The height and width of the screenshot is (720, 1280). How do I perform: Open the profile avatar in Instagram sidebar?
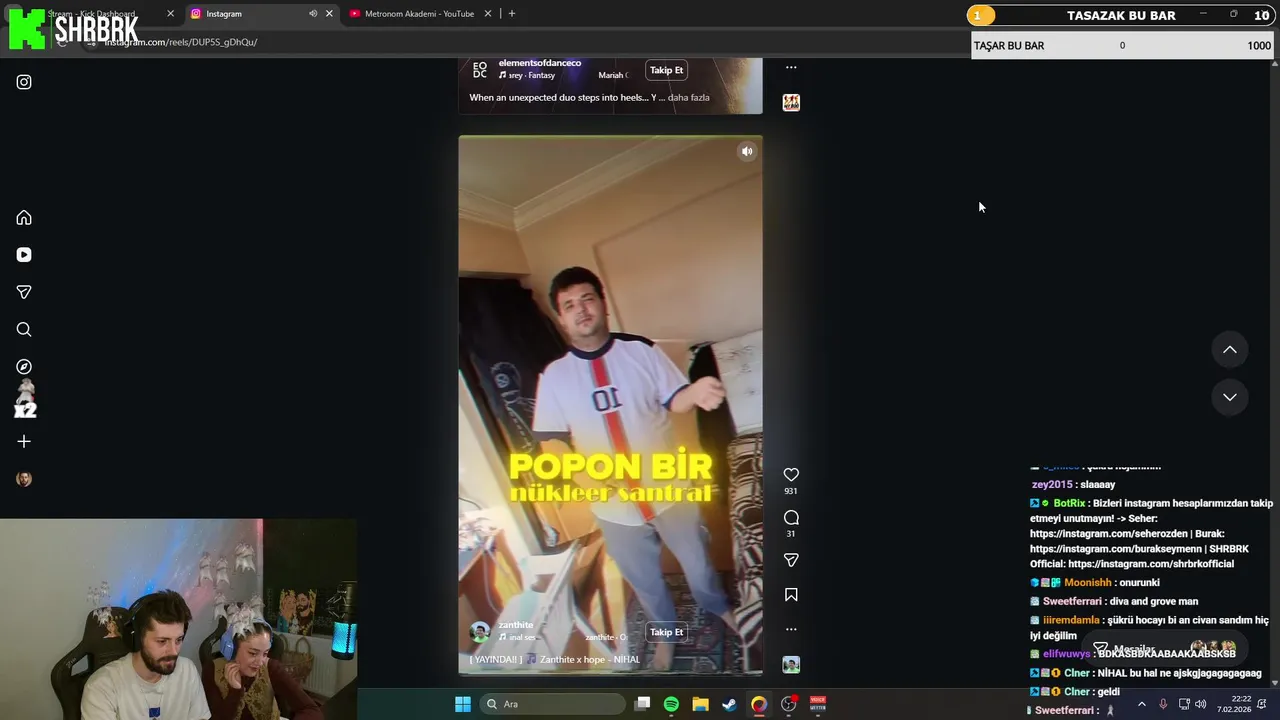(24, 479)
